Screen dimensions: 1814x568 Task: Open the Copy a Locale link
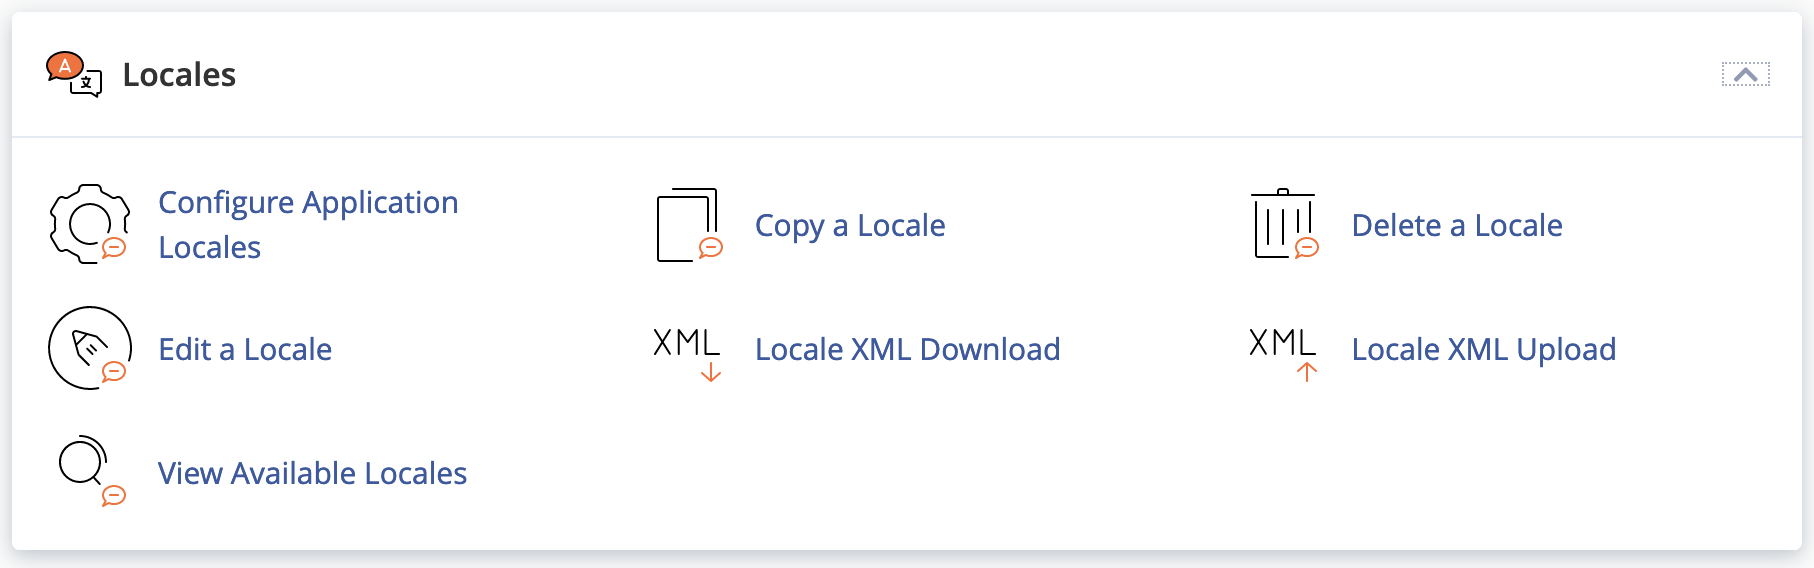tap(850, 226)
